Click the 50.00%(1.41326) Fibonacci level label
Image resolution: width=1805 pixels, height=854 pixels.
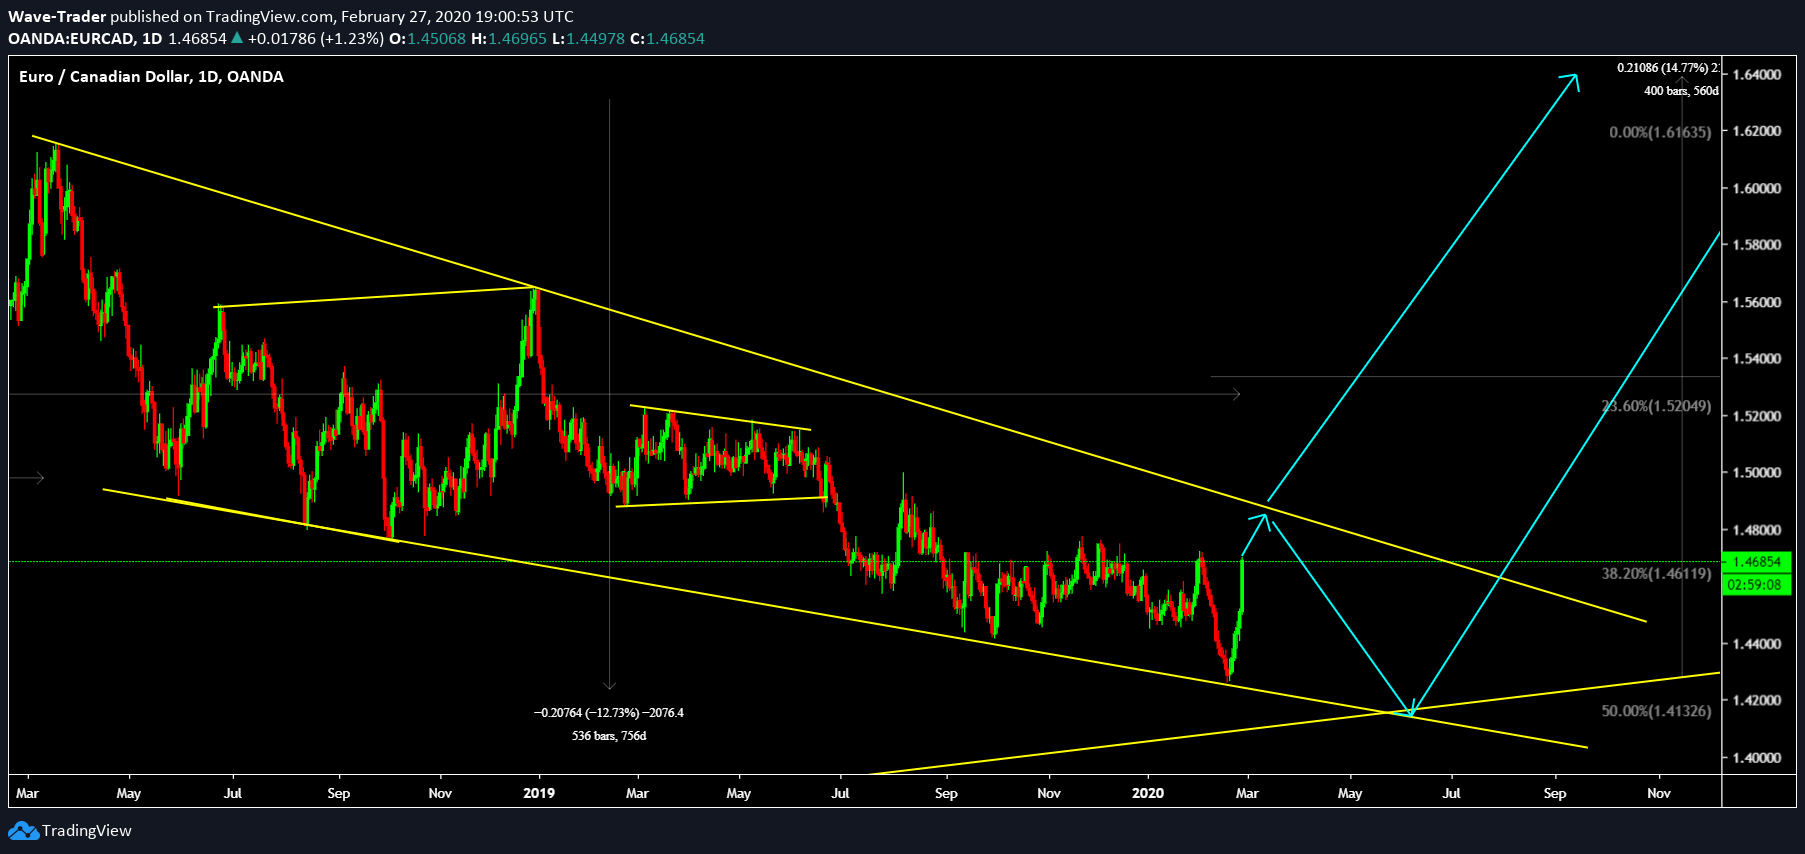[x=1656, y=711]
